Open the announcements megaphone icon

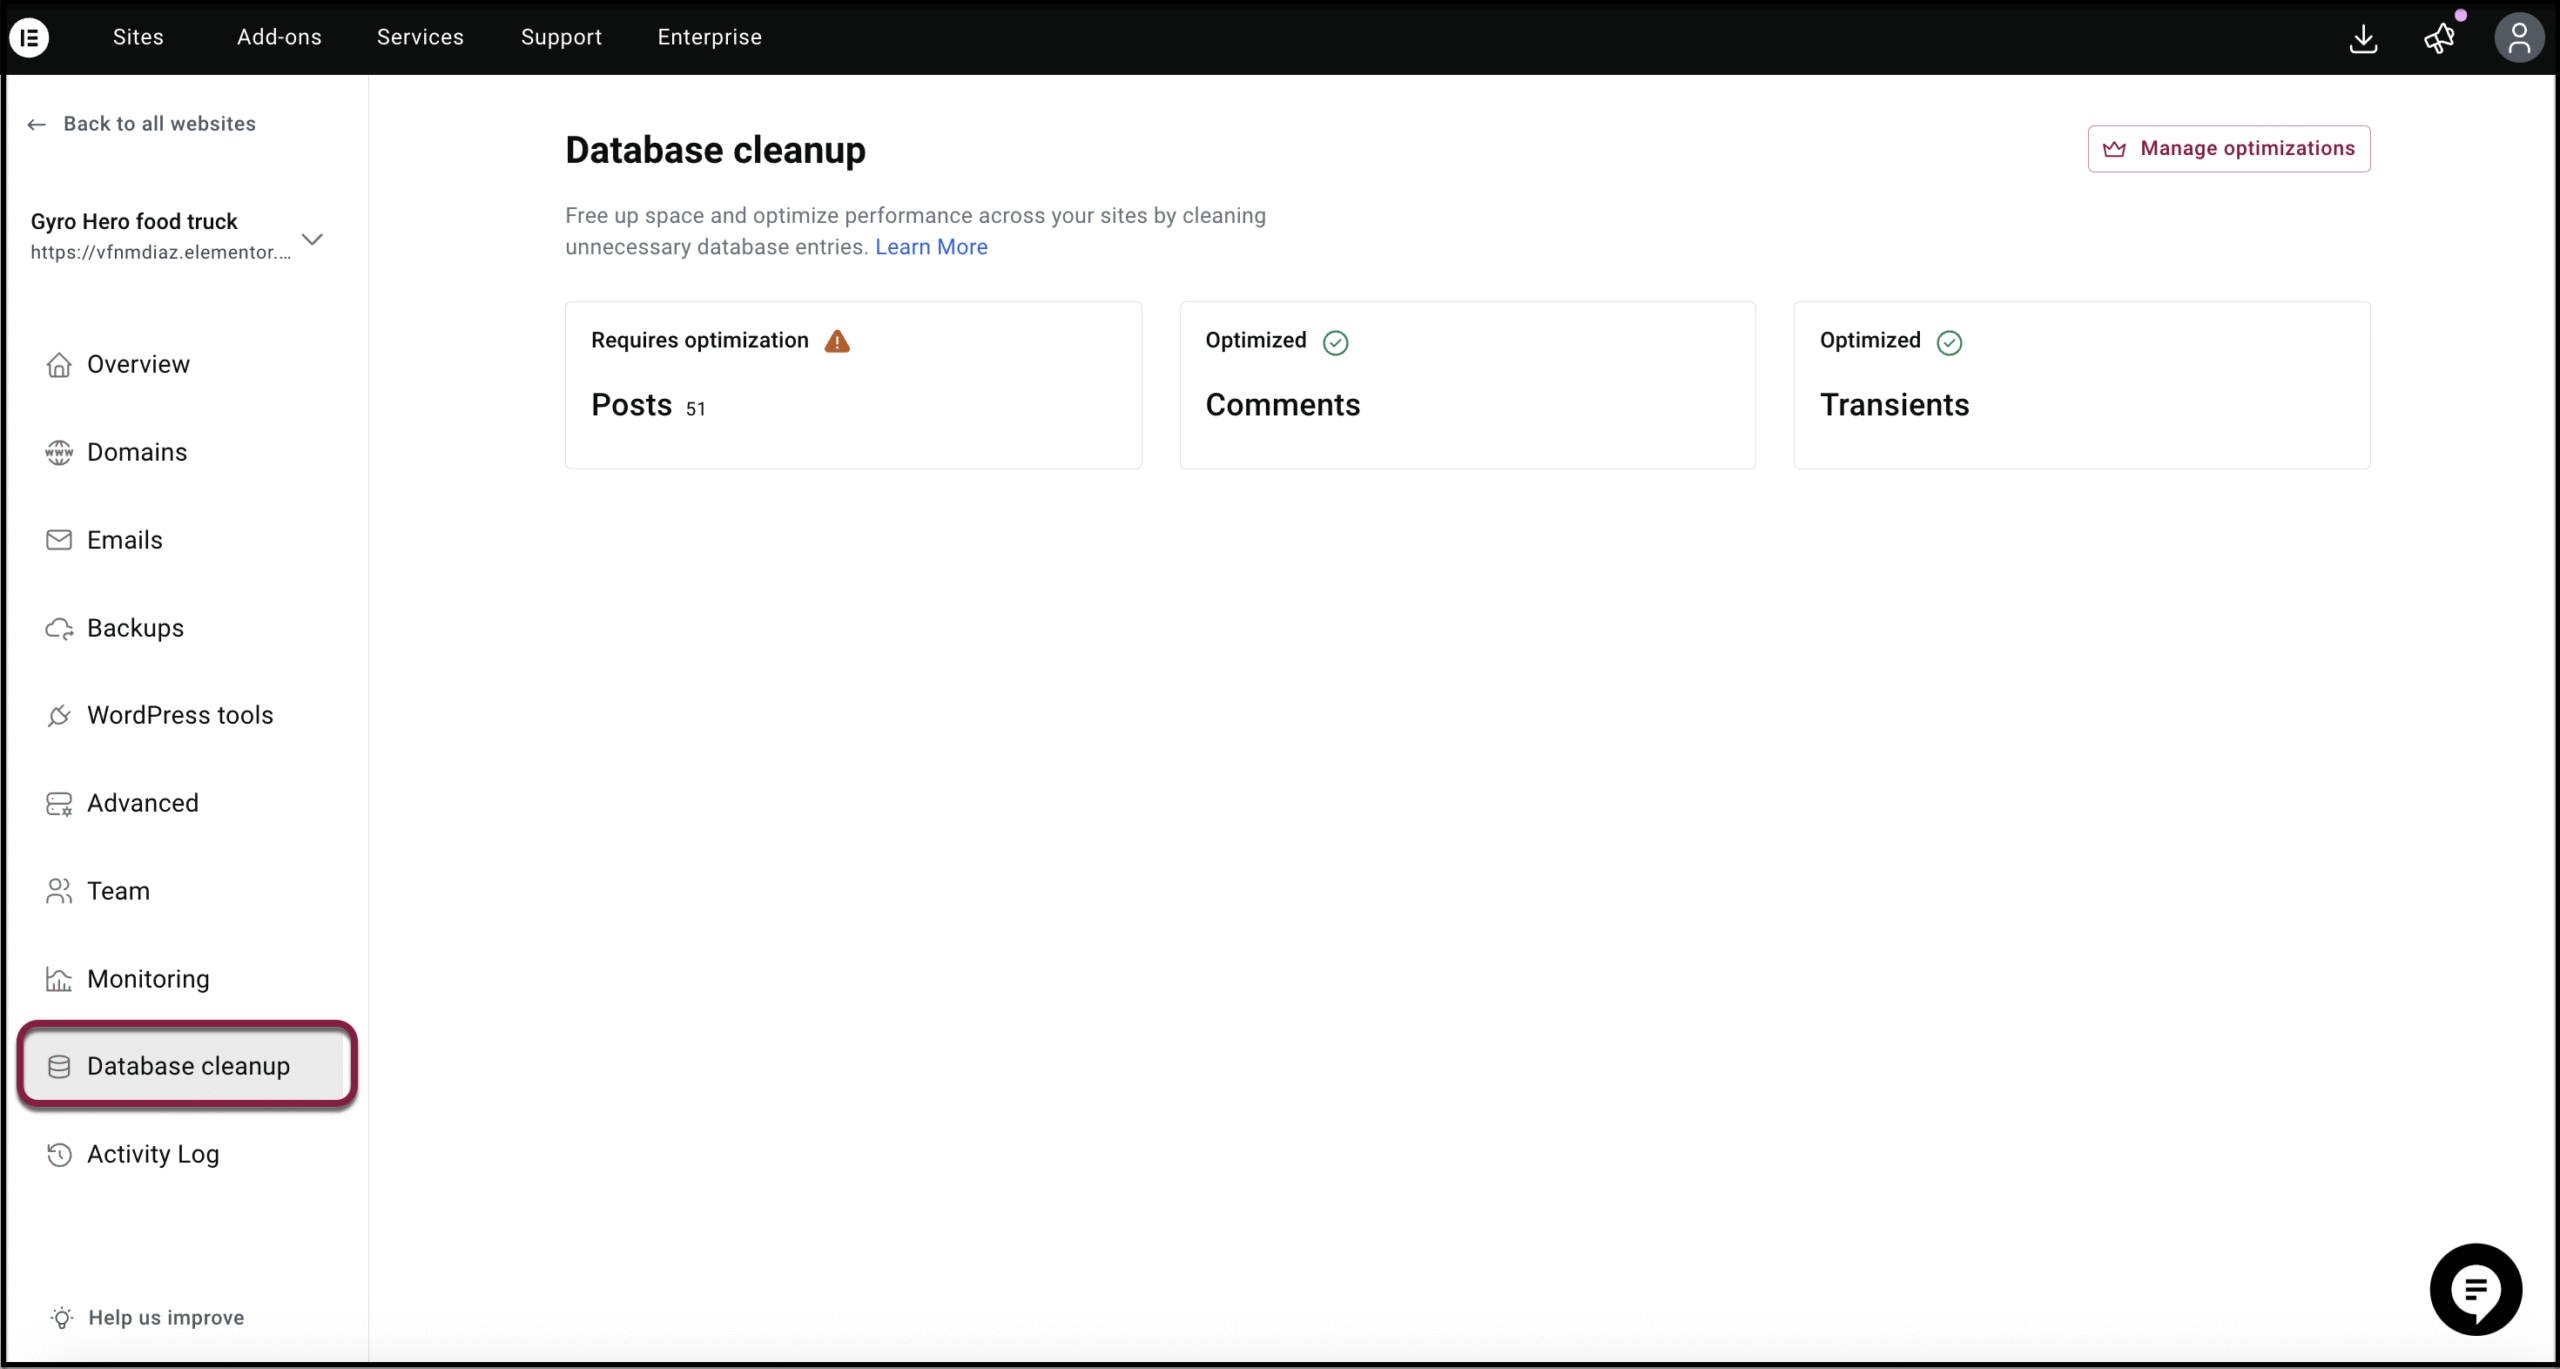pos(2439,39)
